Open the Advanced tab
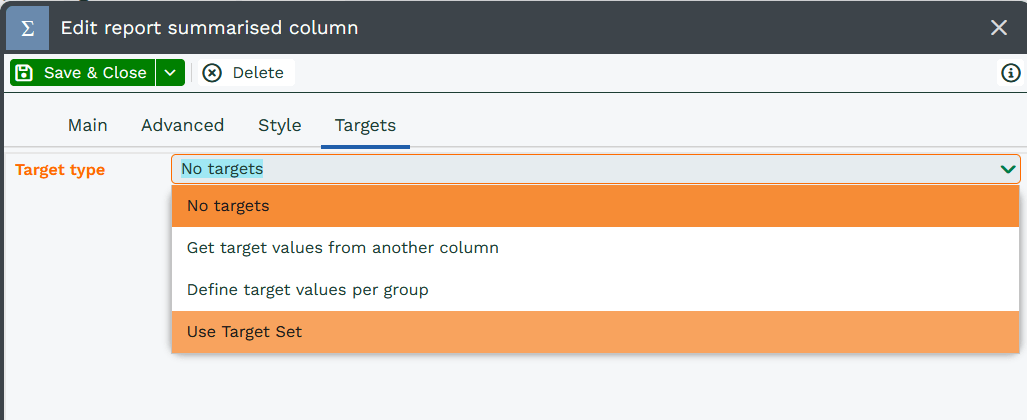 182,125
